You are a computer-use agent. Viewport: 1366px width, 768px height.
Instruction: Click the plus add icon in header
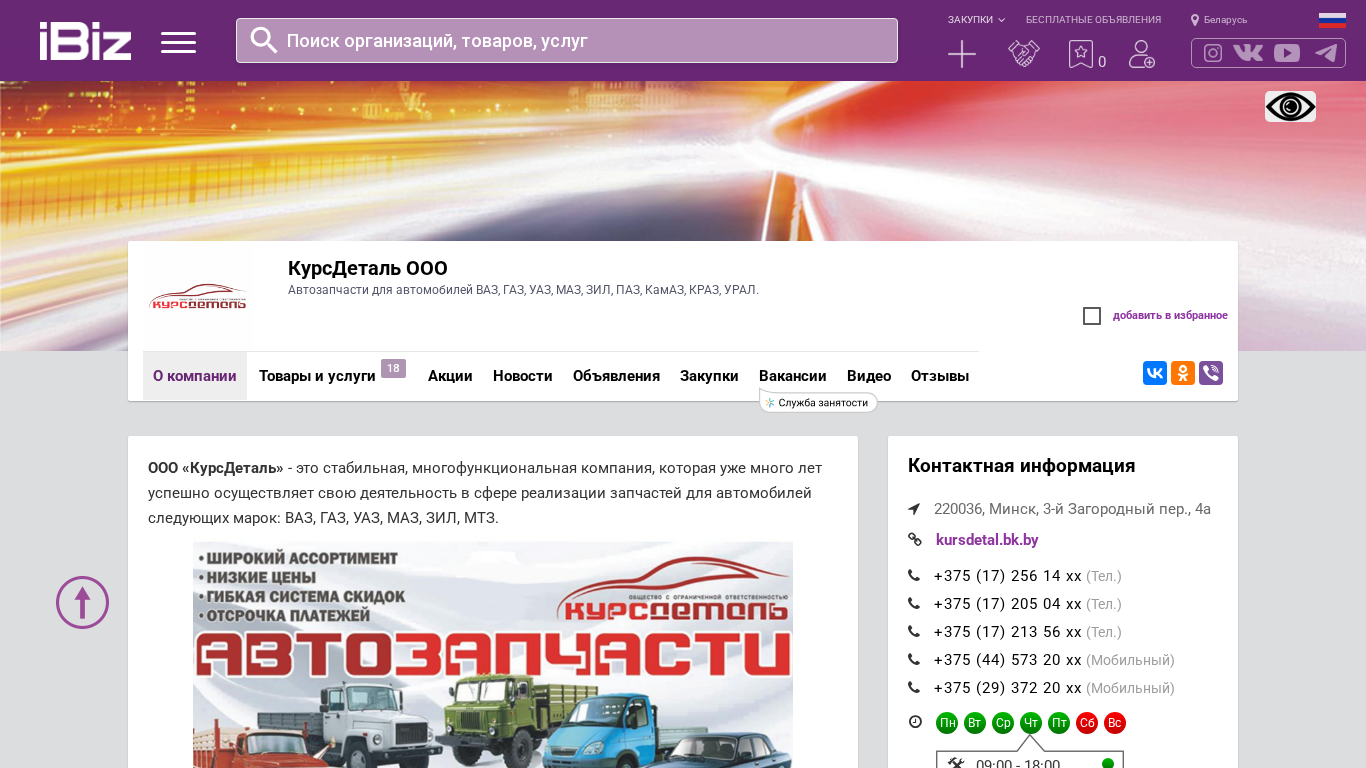(961, 54)
